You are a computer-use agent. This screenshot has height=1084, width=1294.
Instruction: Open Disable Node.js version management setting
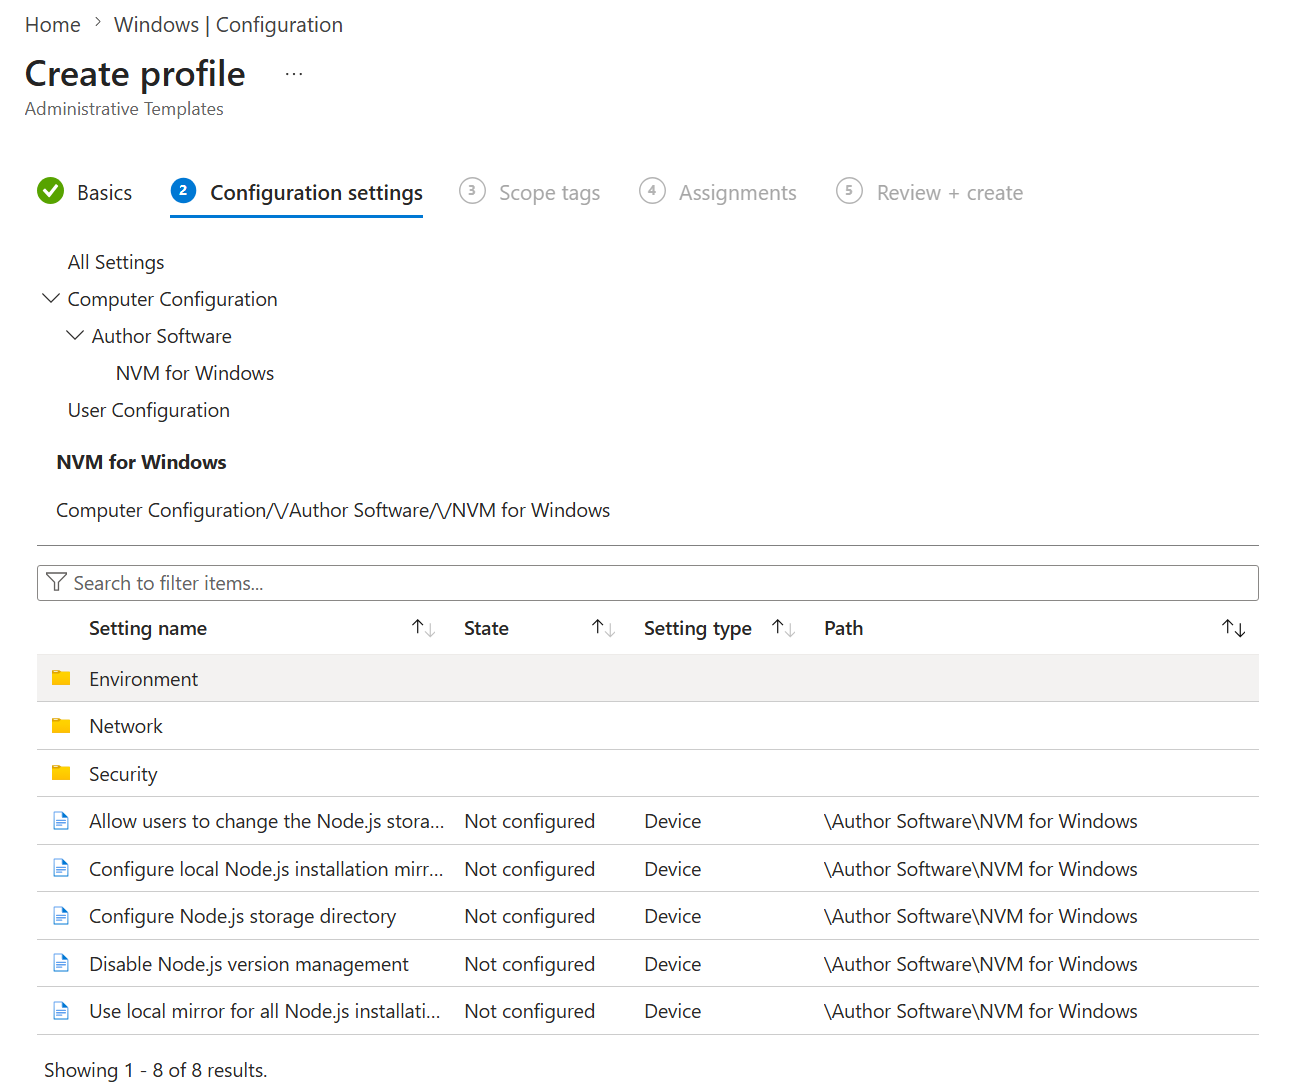[x=249, y=964]
